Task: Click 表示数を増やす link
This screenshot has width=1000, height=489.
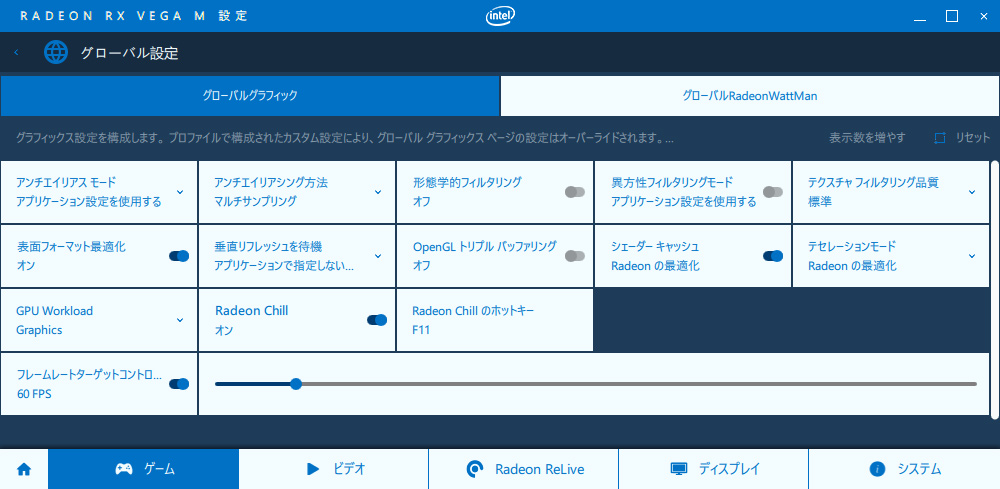Action: tap(867, 138)
